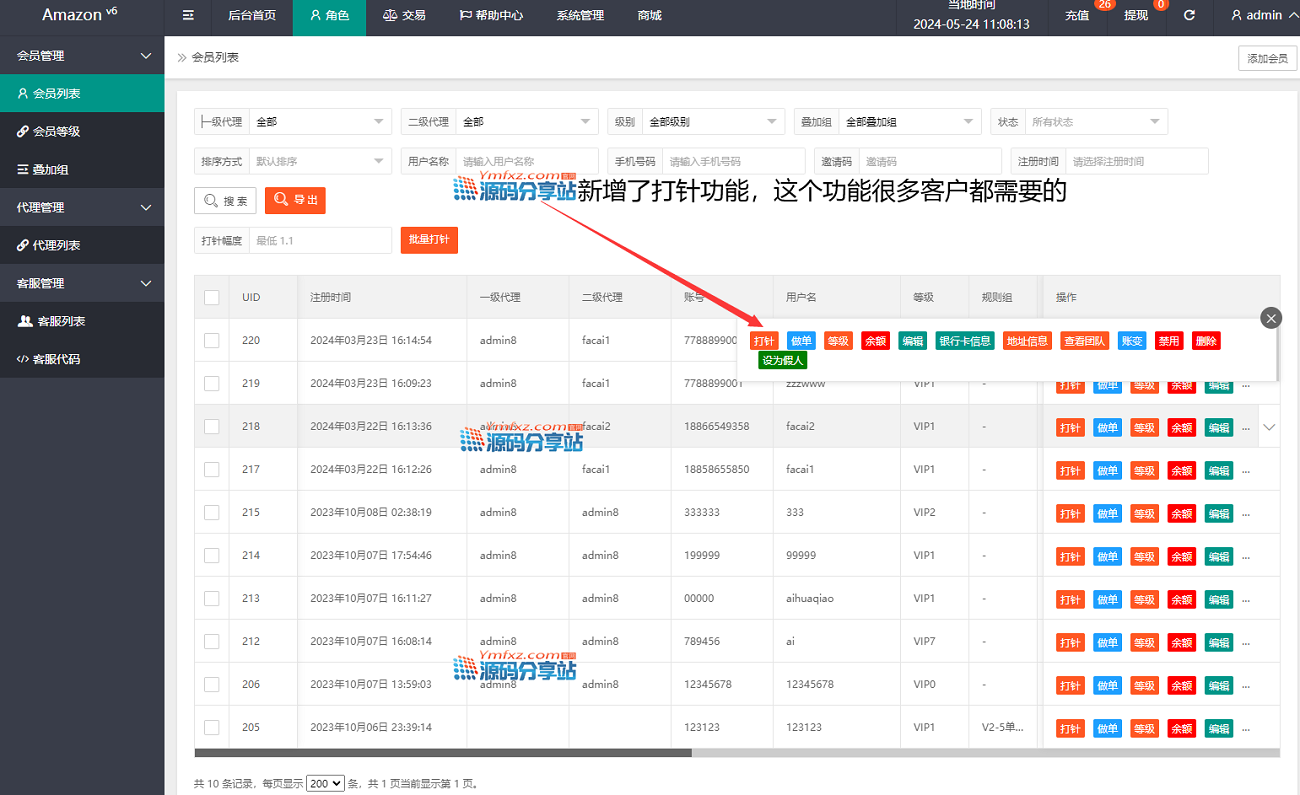The width and height of the screenshot is (1300, 795).
Task: Expand the 级别 level dropdown
Action: pyautogui.click(x=712, y=122)
